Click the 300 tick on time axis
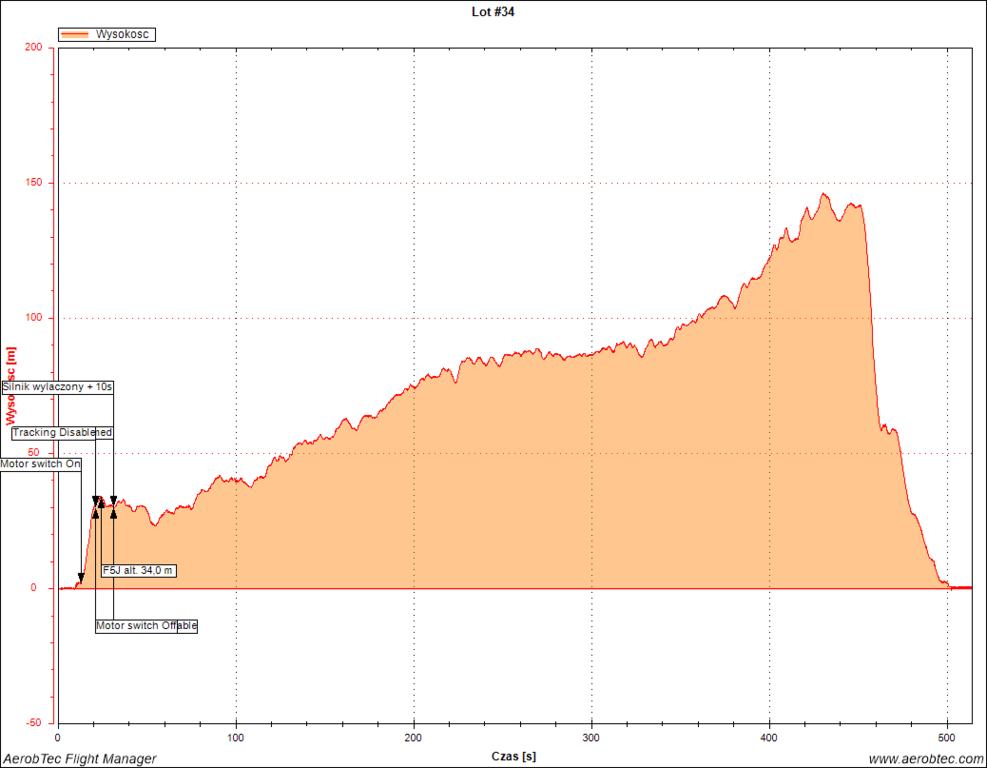 (x=592, y=738)
